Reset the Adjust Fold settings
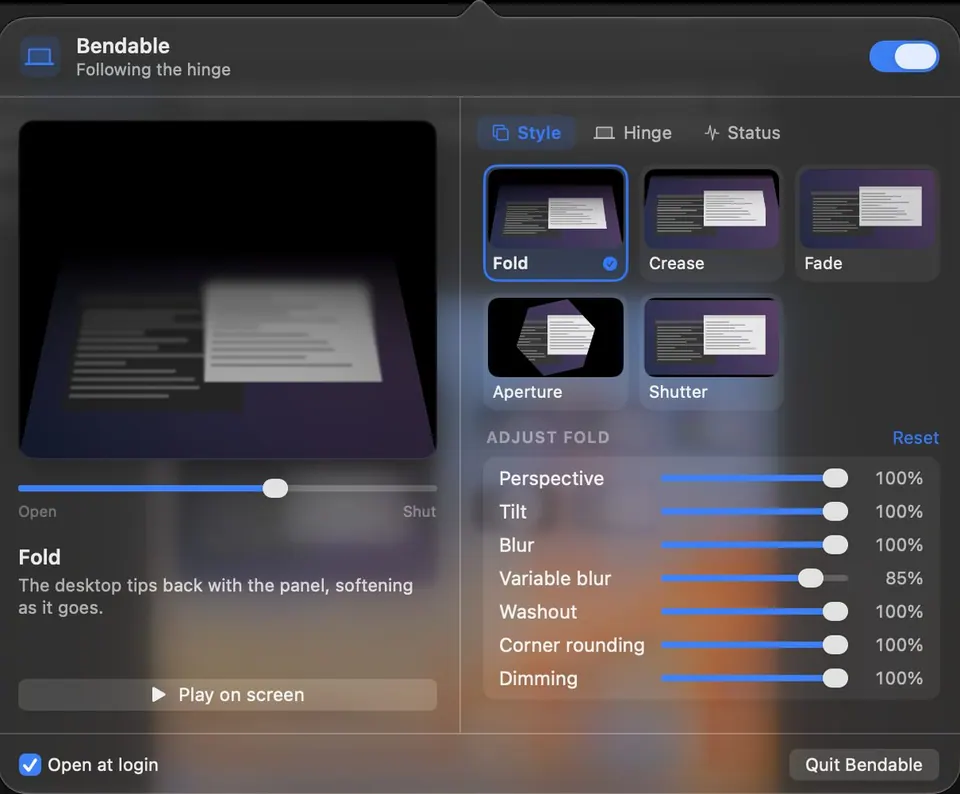 [x=915, y=438]
